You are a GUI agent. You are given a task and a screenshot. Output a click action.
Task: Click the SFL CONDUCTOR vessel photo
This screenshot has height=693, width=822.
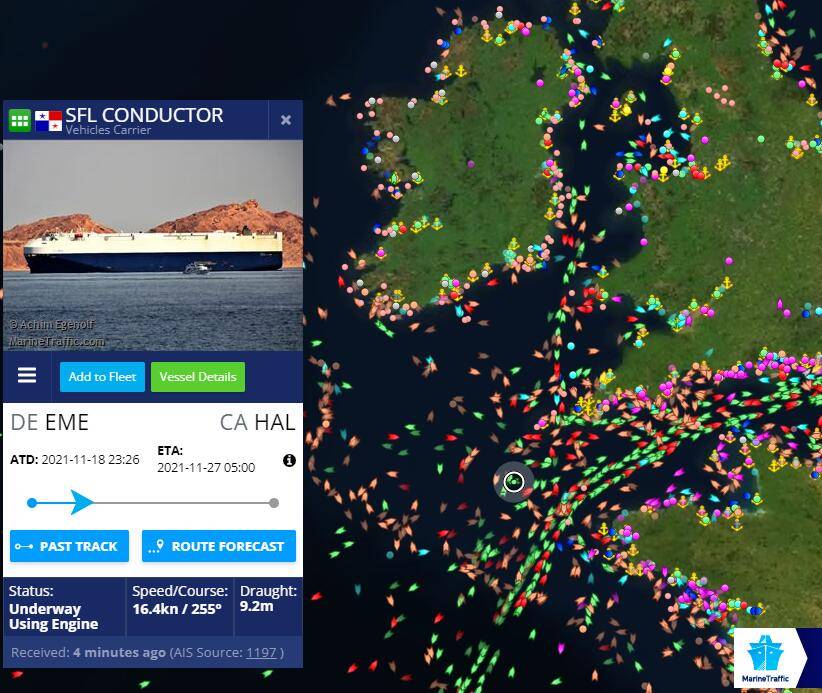[x=153, y=245]
